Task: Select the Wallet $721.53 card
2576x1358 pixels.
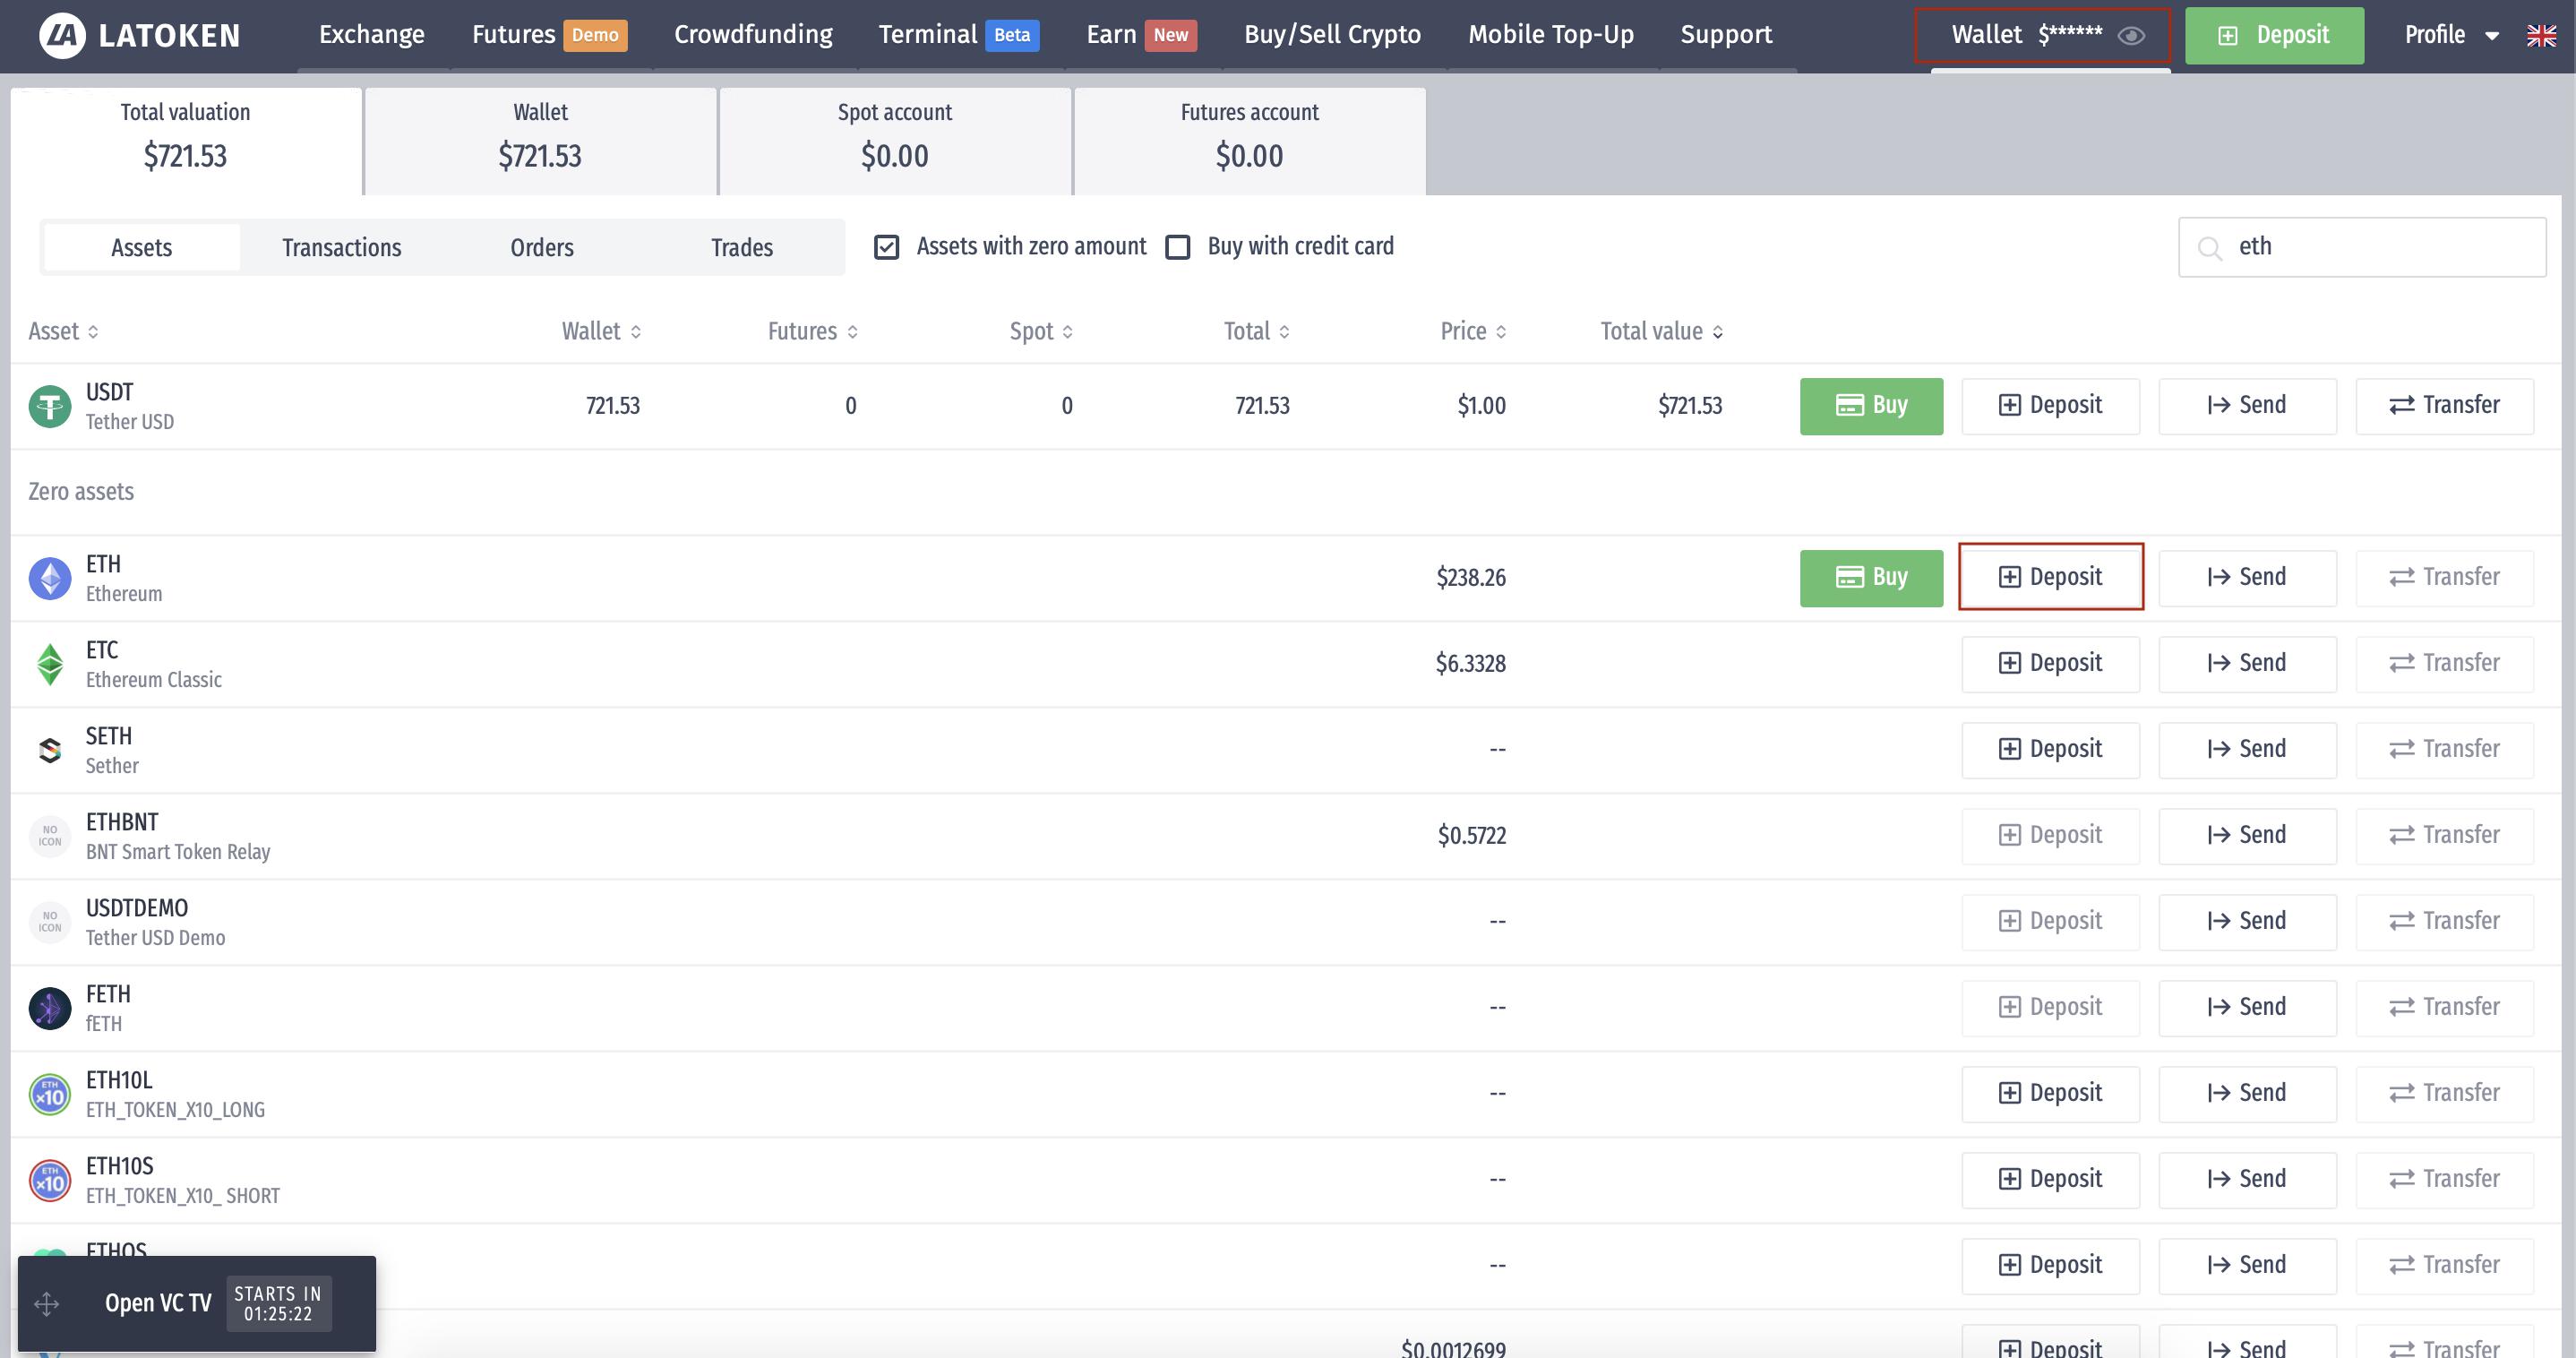Action: 541,141
